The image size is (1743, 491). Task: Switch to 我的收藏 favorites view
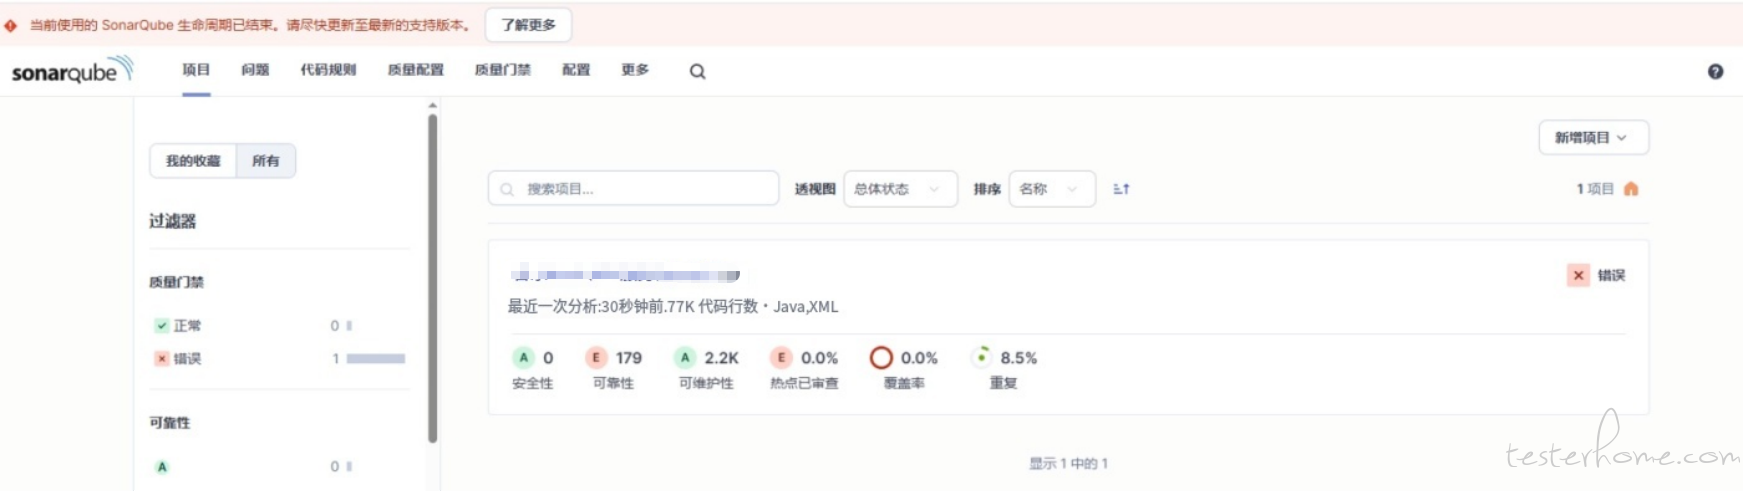[193, 161]
